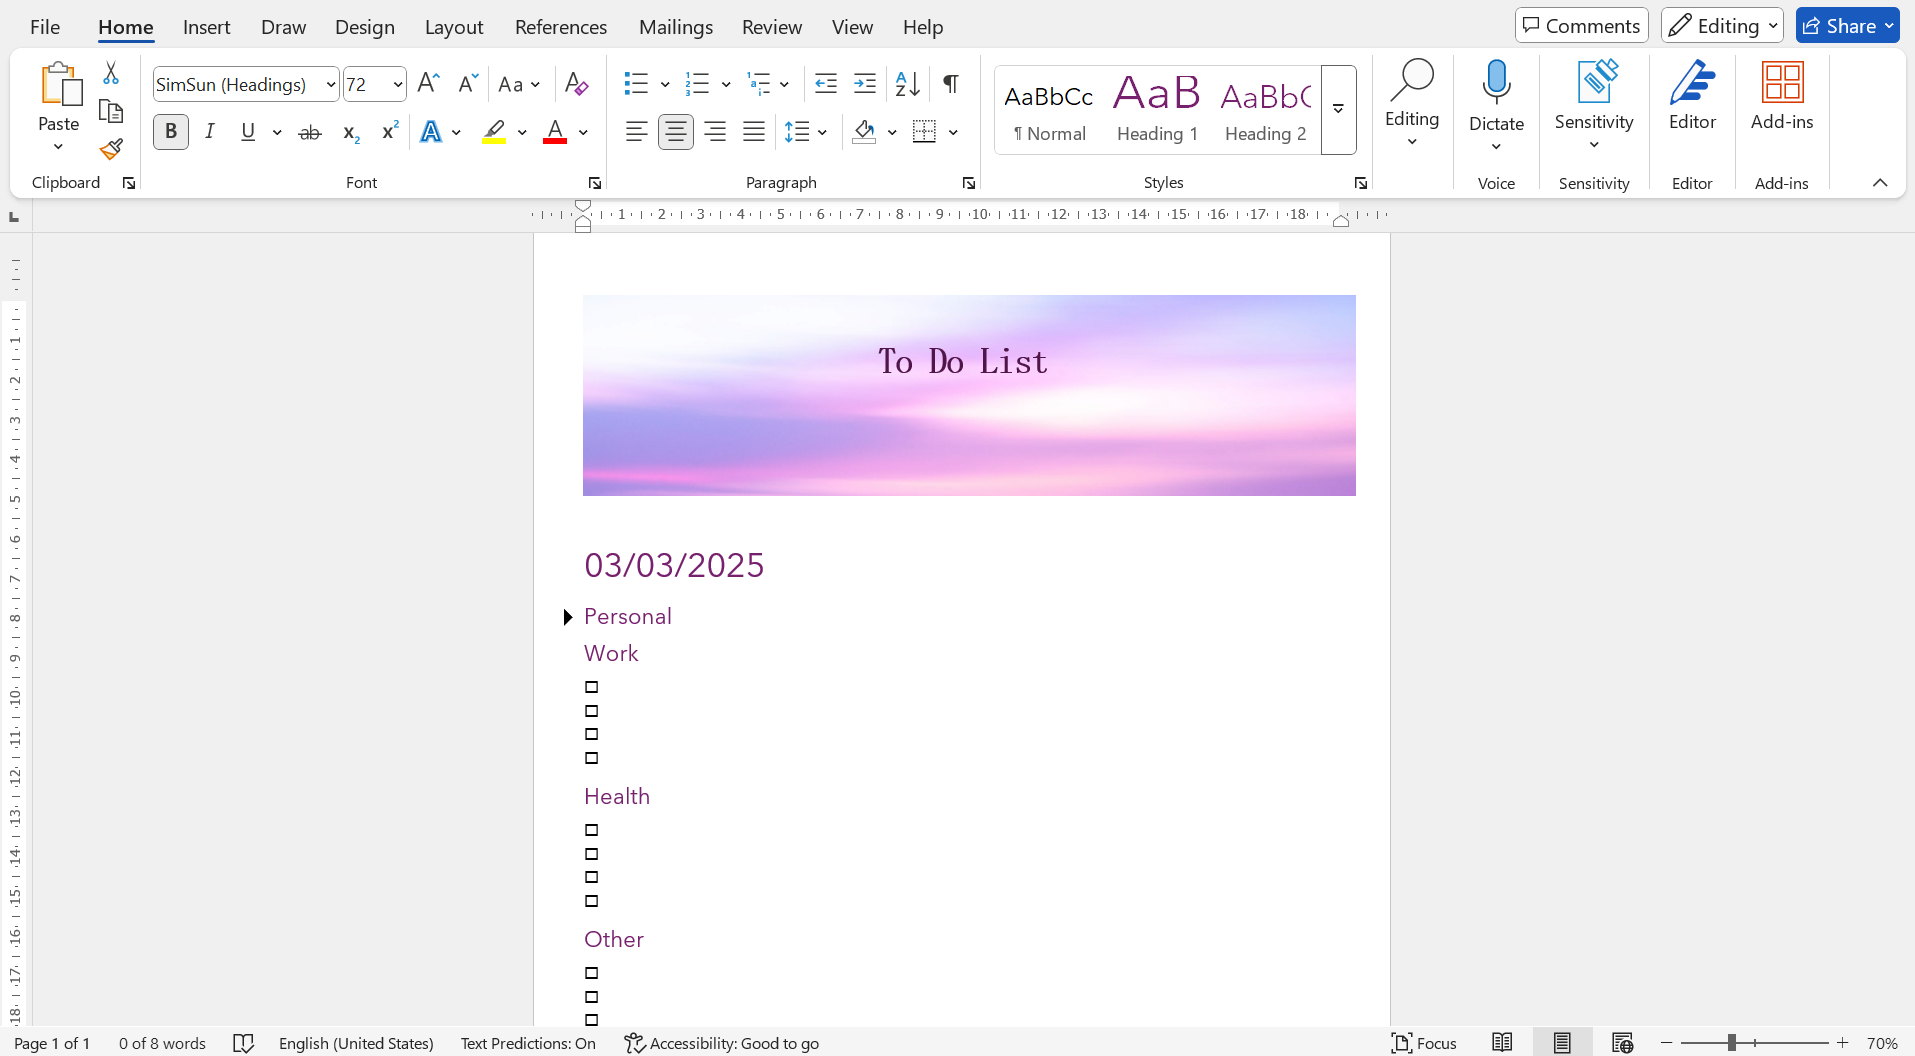Image resolution: width=1915 pixels, height=1056 pixels.
Task: Apply the Normal style
Action: [x=1049, y=110]
